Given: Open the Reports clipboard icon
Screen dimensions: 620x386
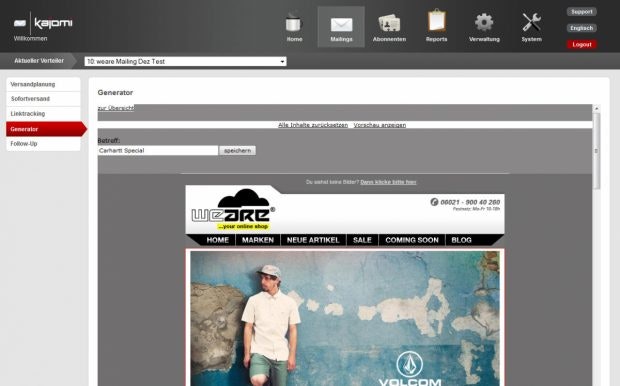Looking at the screenshot, I should [x=437, y=21].
